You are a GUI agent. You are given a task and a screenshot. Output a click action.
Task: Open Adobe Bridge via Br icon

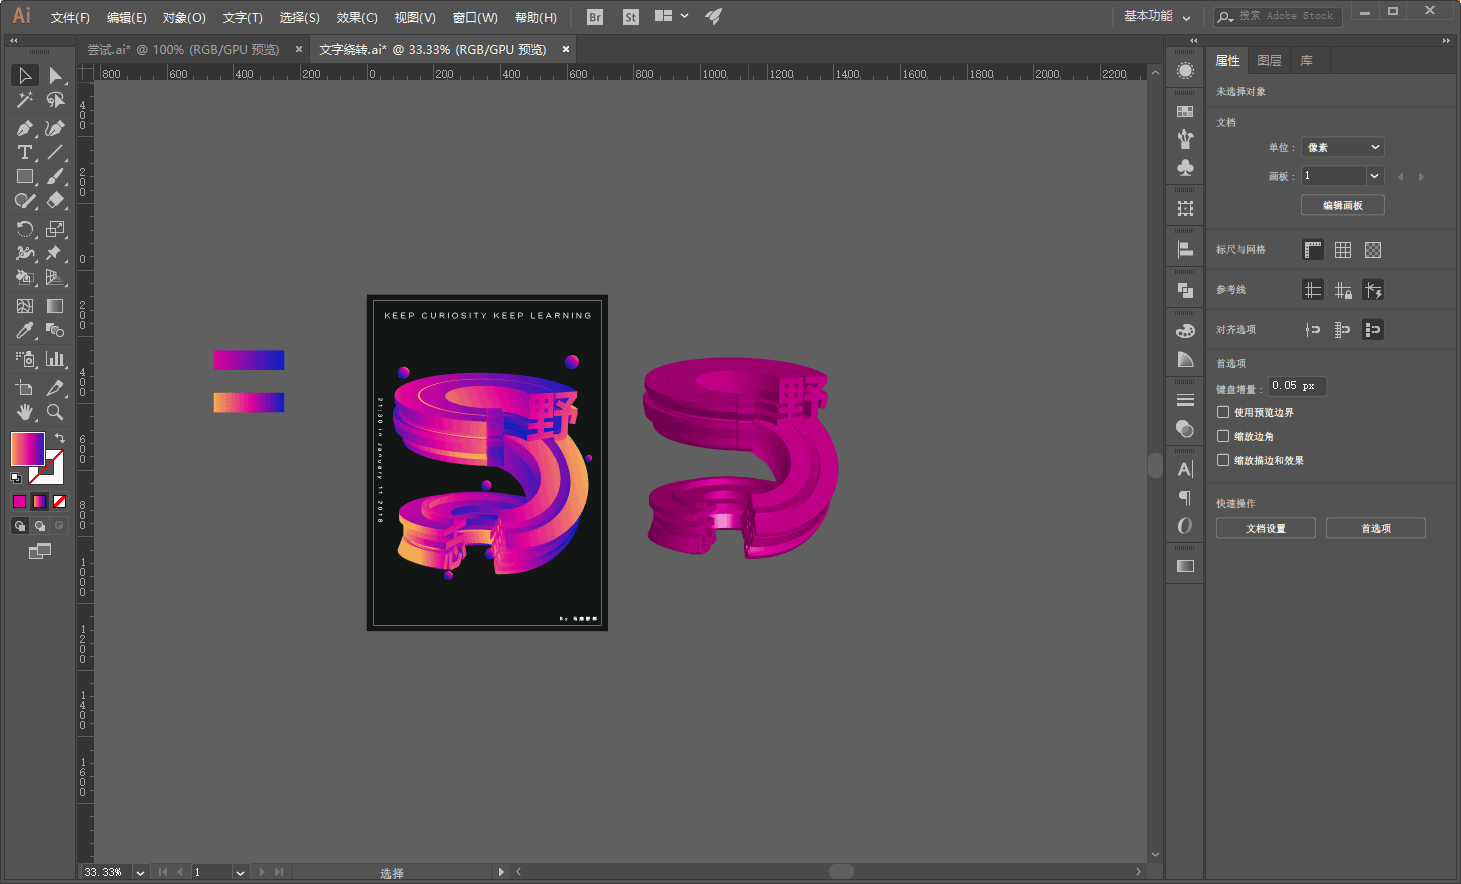coord(595,17)
